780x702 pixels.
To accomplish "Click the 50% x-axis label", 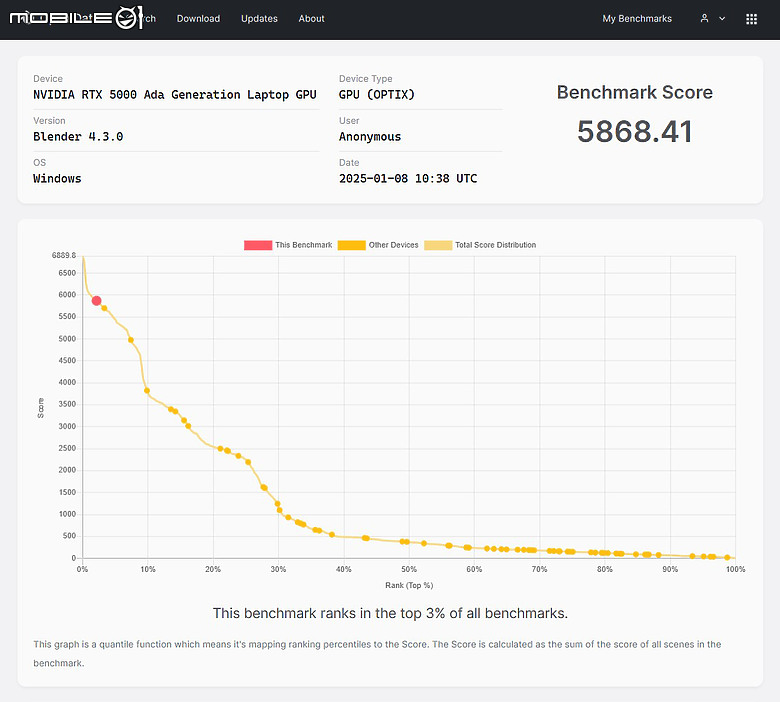I will pyautogui.click(x=409, y=569).
